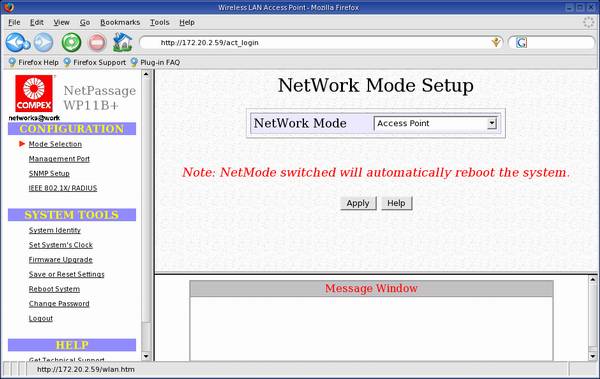Open the Reboot System link
600x379 pixels.
[54, 289]
